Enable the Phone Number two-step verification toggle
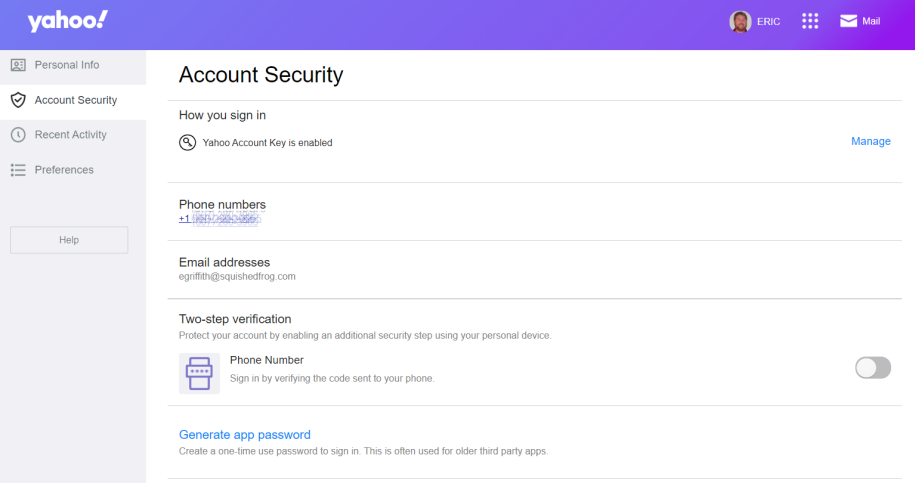This screenshot has height=483, width=915. 873,368
